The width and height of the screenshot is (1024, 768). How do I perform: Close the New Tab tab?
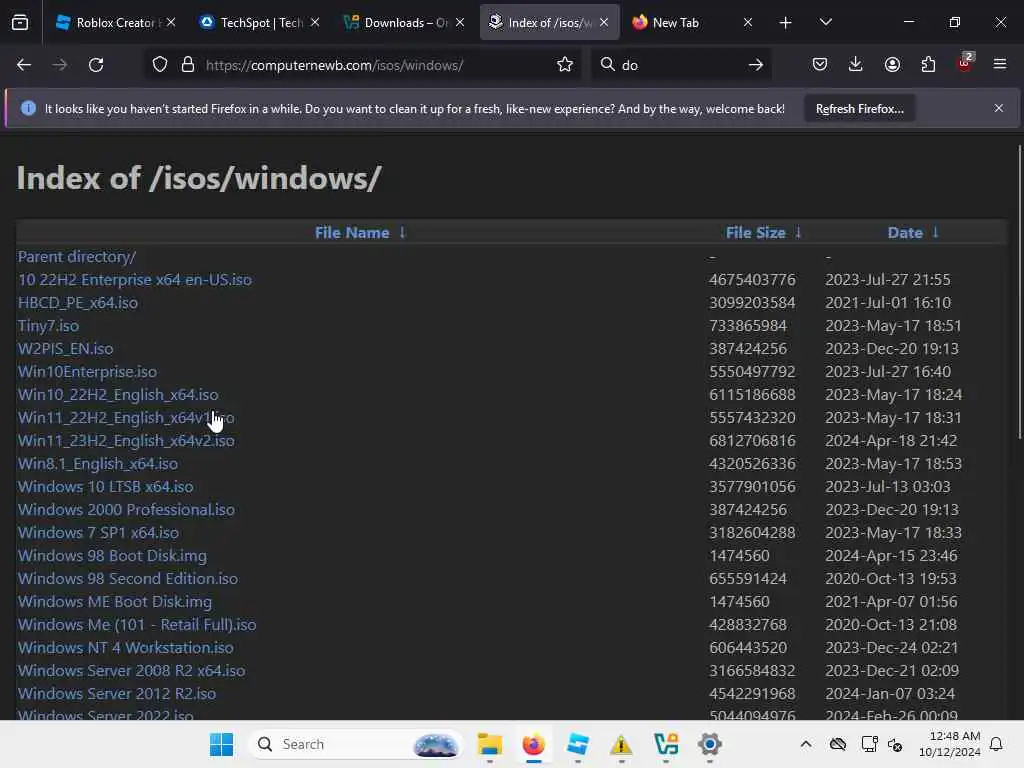pos(748,22)
